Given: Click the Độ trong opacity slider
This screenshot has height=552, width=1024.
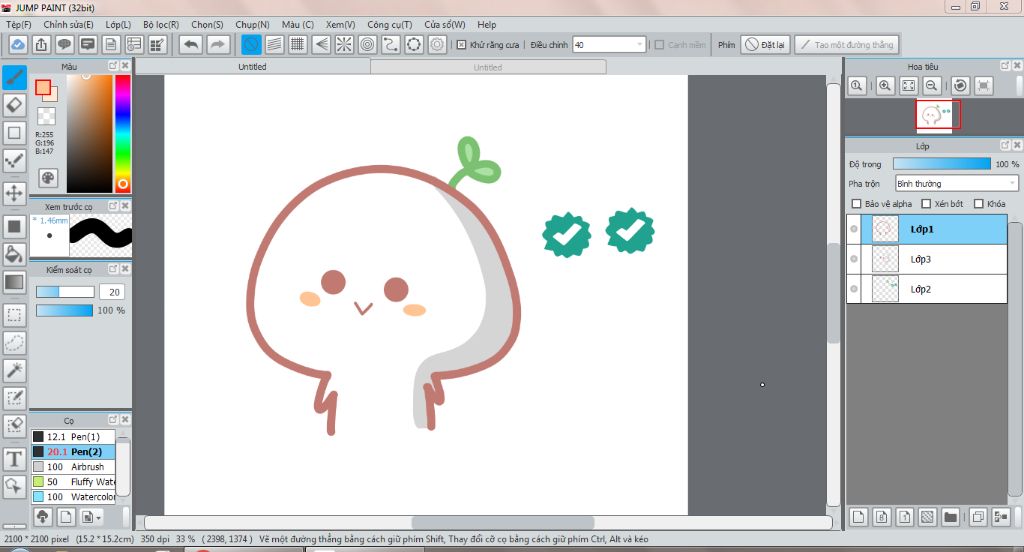Looking at the screenshot, I should (x=942, y=164).
